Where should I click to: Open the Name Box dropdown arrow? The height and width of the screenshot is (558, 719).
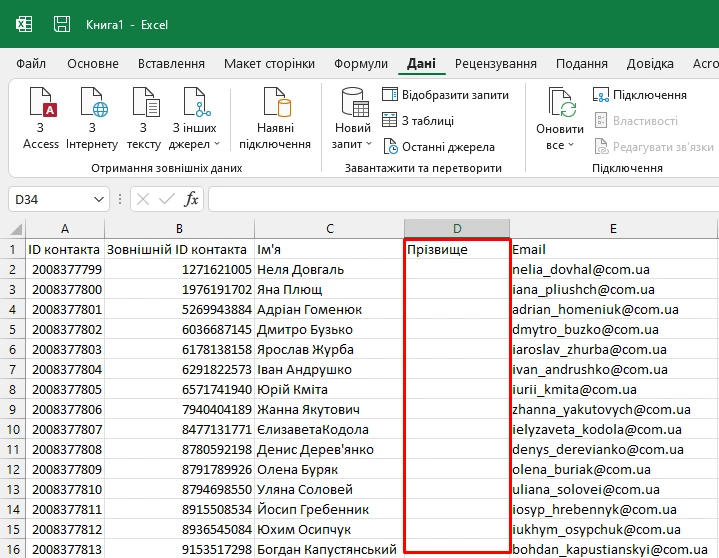click(x=98, y=199)
